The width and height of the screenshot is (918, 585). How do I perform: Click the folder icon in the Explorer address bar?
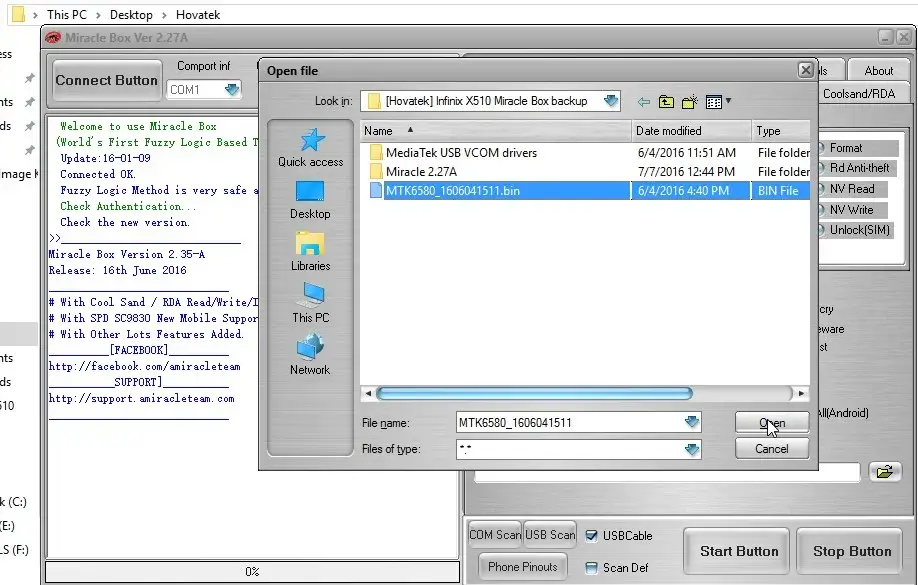[x=19, y=14]
